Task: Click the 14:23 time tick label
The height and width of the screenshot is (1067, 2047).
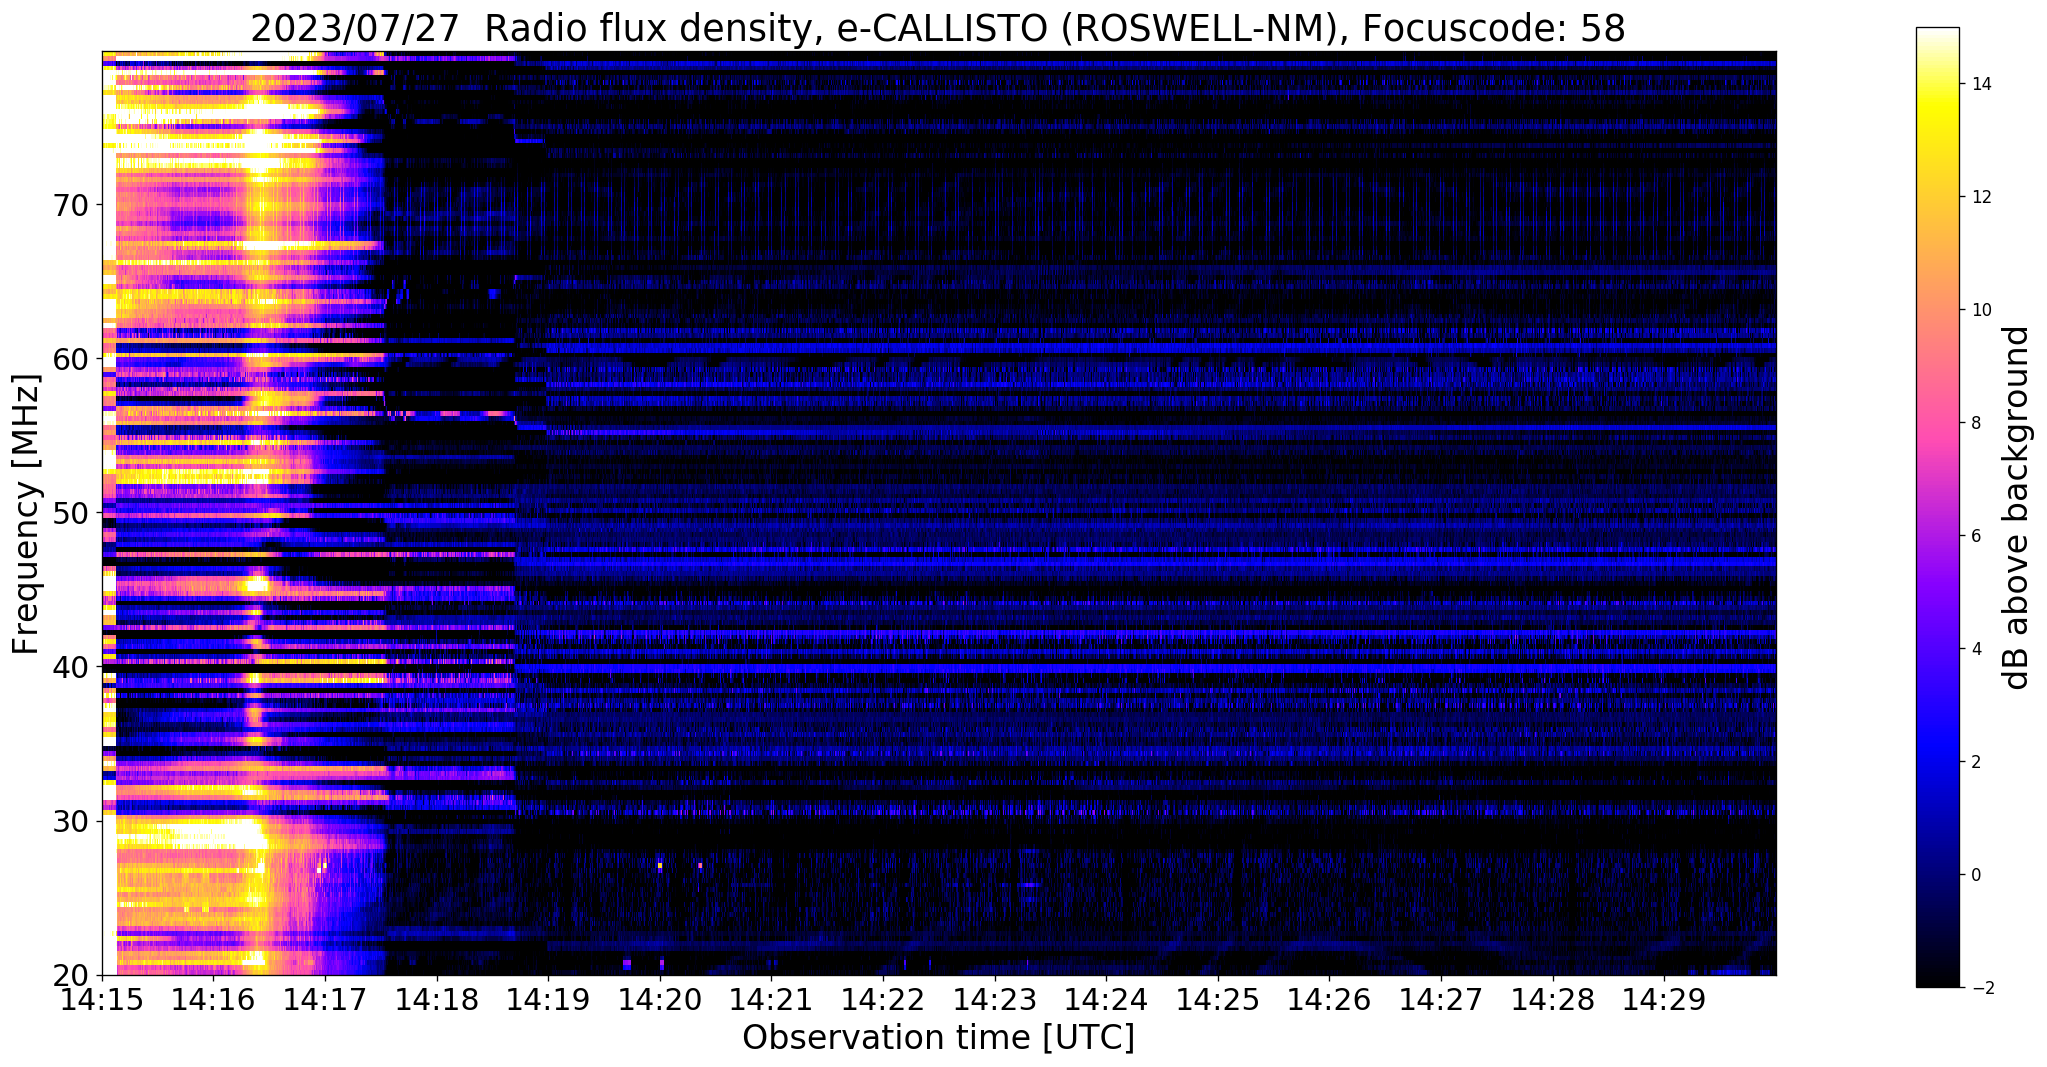Action: click(x=995, y=999)
